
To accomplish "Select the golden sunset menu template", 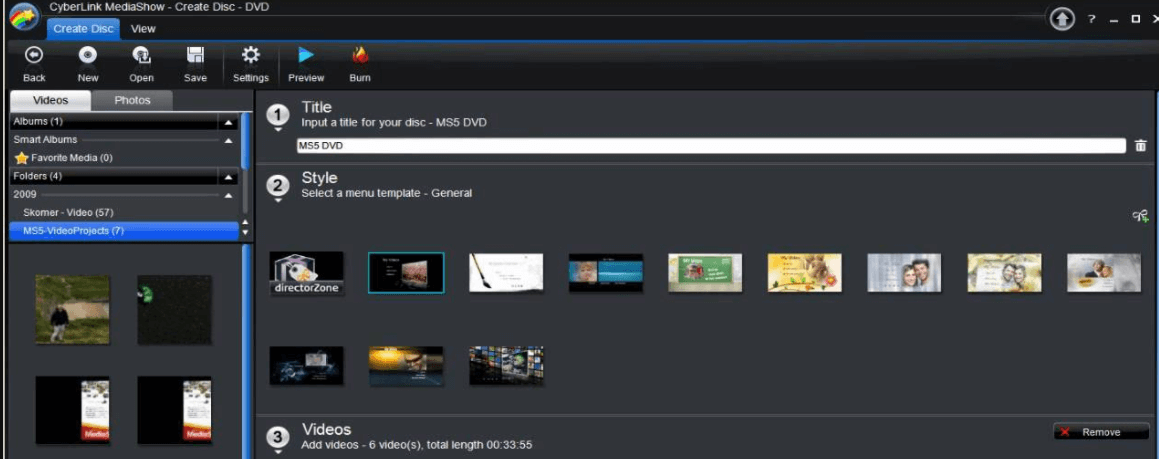I will [x=406, y=365].
